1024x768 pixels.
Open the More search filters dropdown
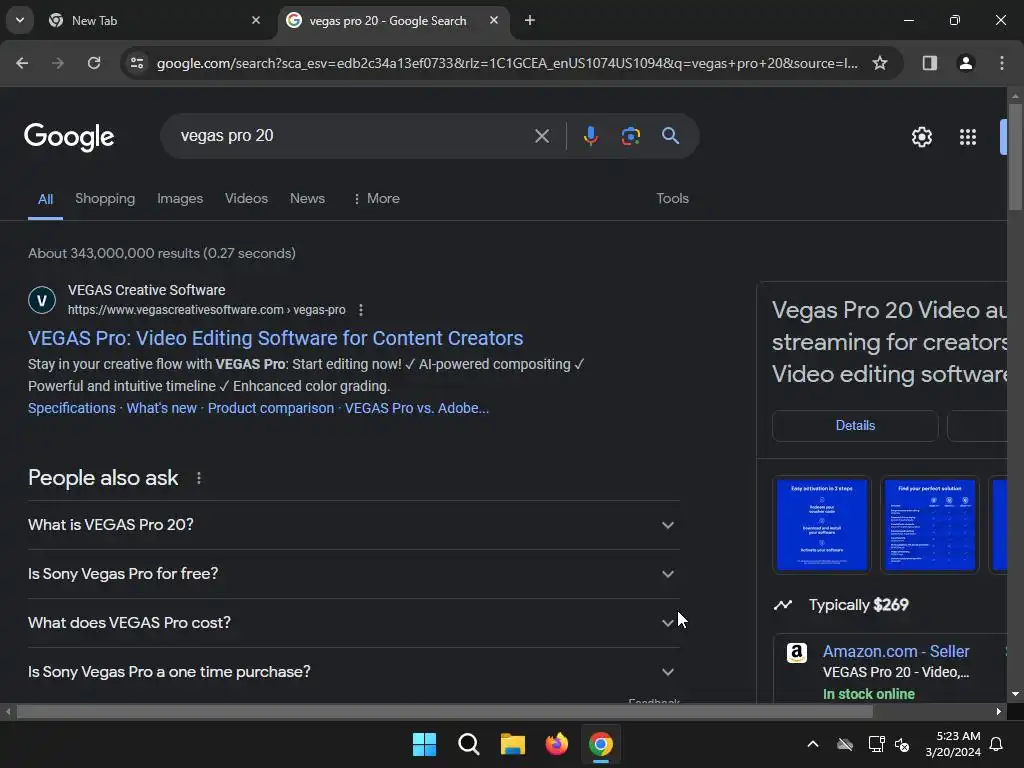click(x=376, y=199)
